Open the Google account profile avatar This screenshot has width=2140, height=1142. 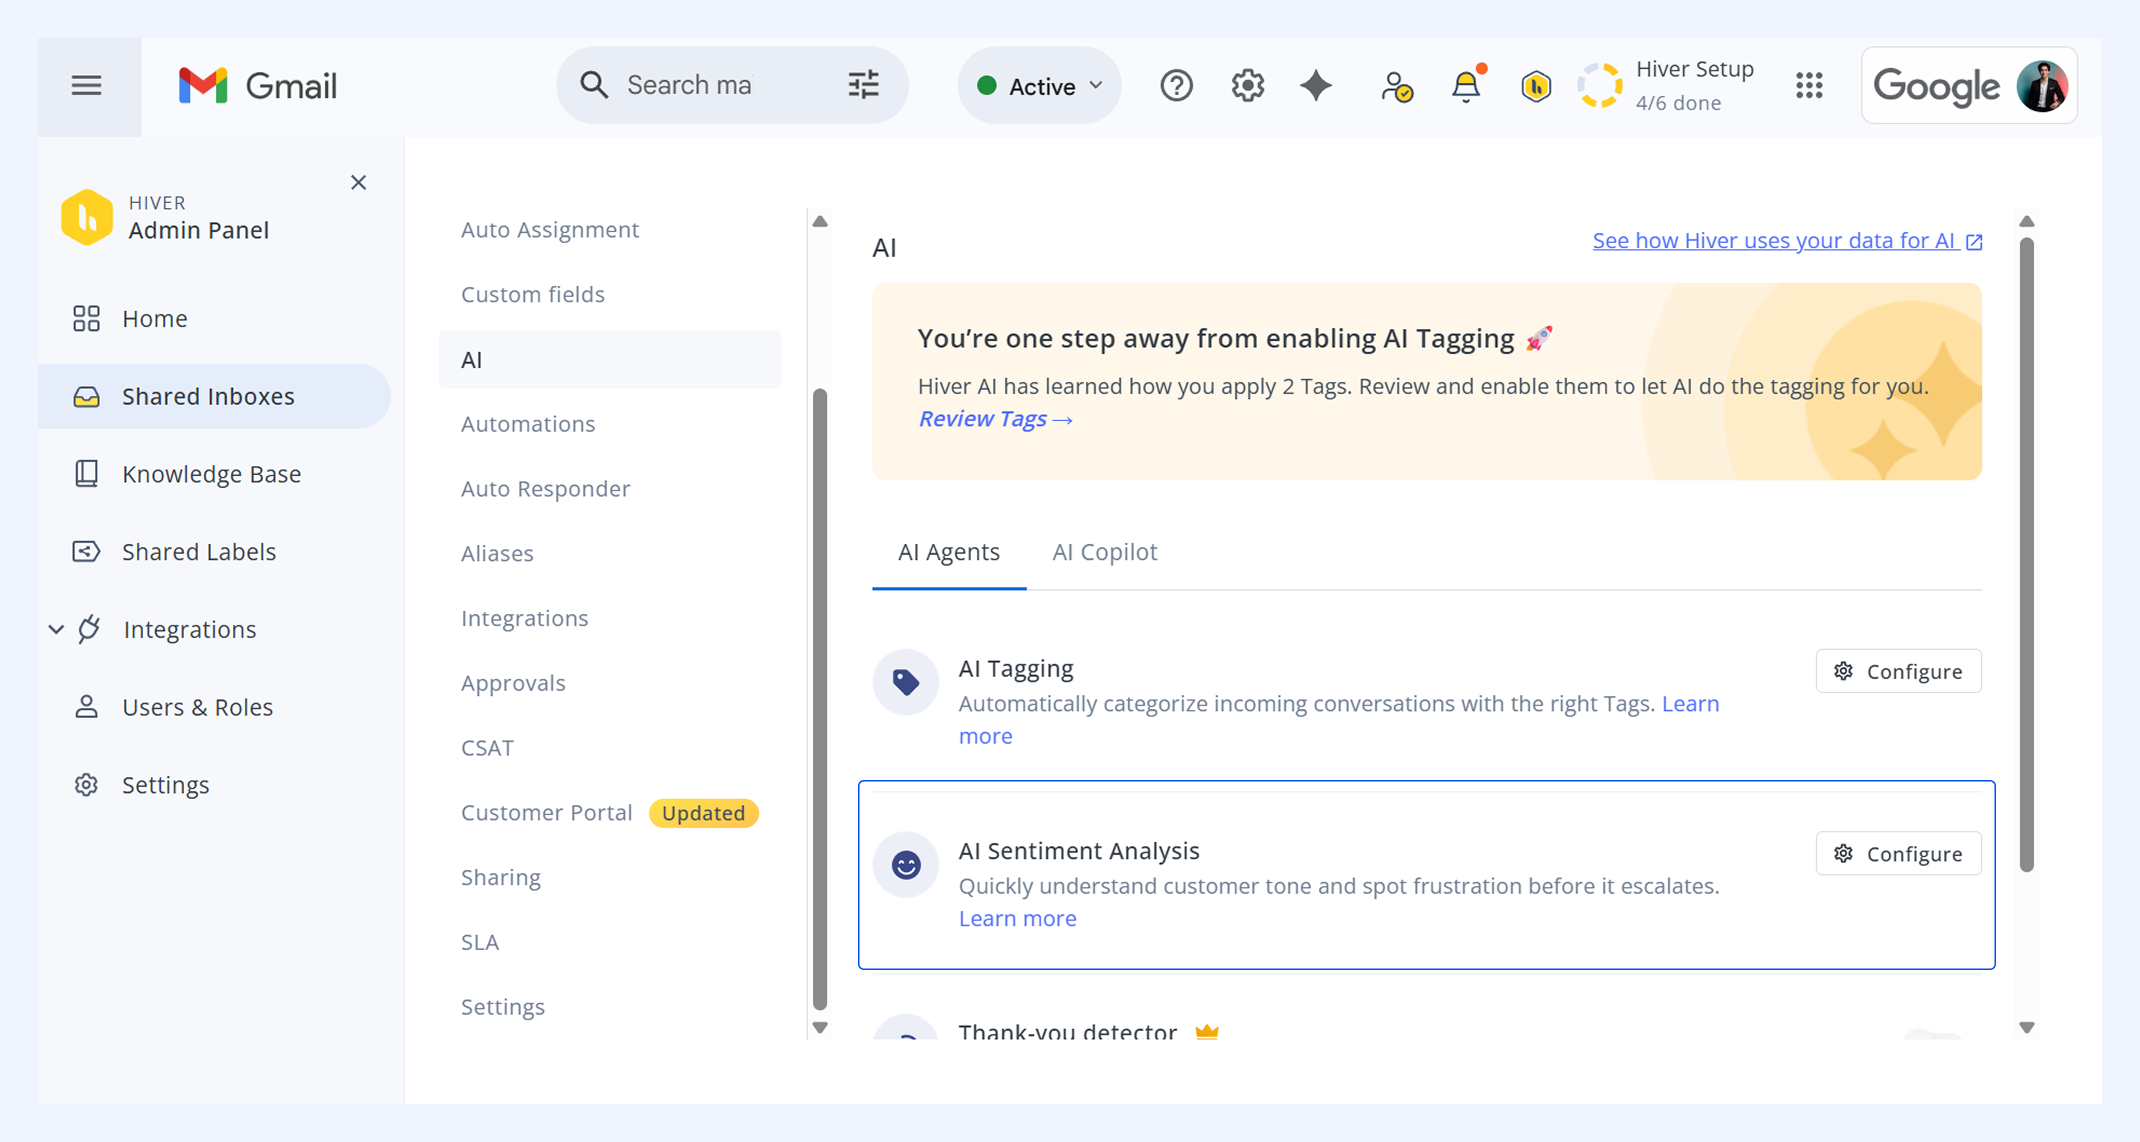pos(2042,86)
